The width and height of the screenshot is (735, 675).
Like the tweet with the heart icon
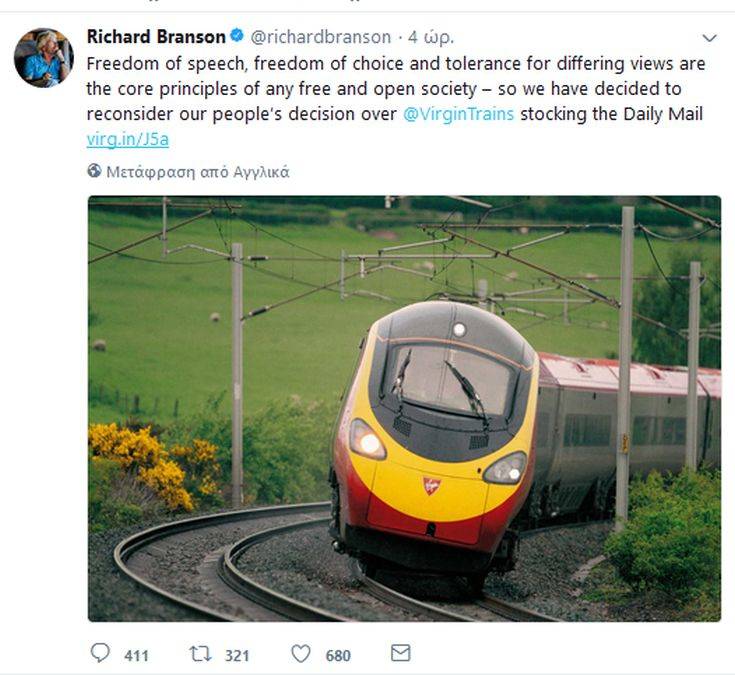point(301,654)
